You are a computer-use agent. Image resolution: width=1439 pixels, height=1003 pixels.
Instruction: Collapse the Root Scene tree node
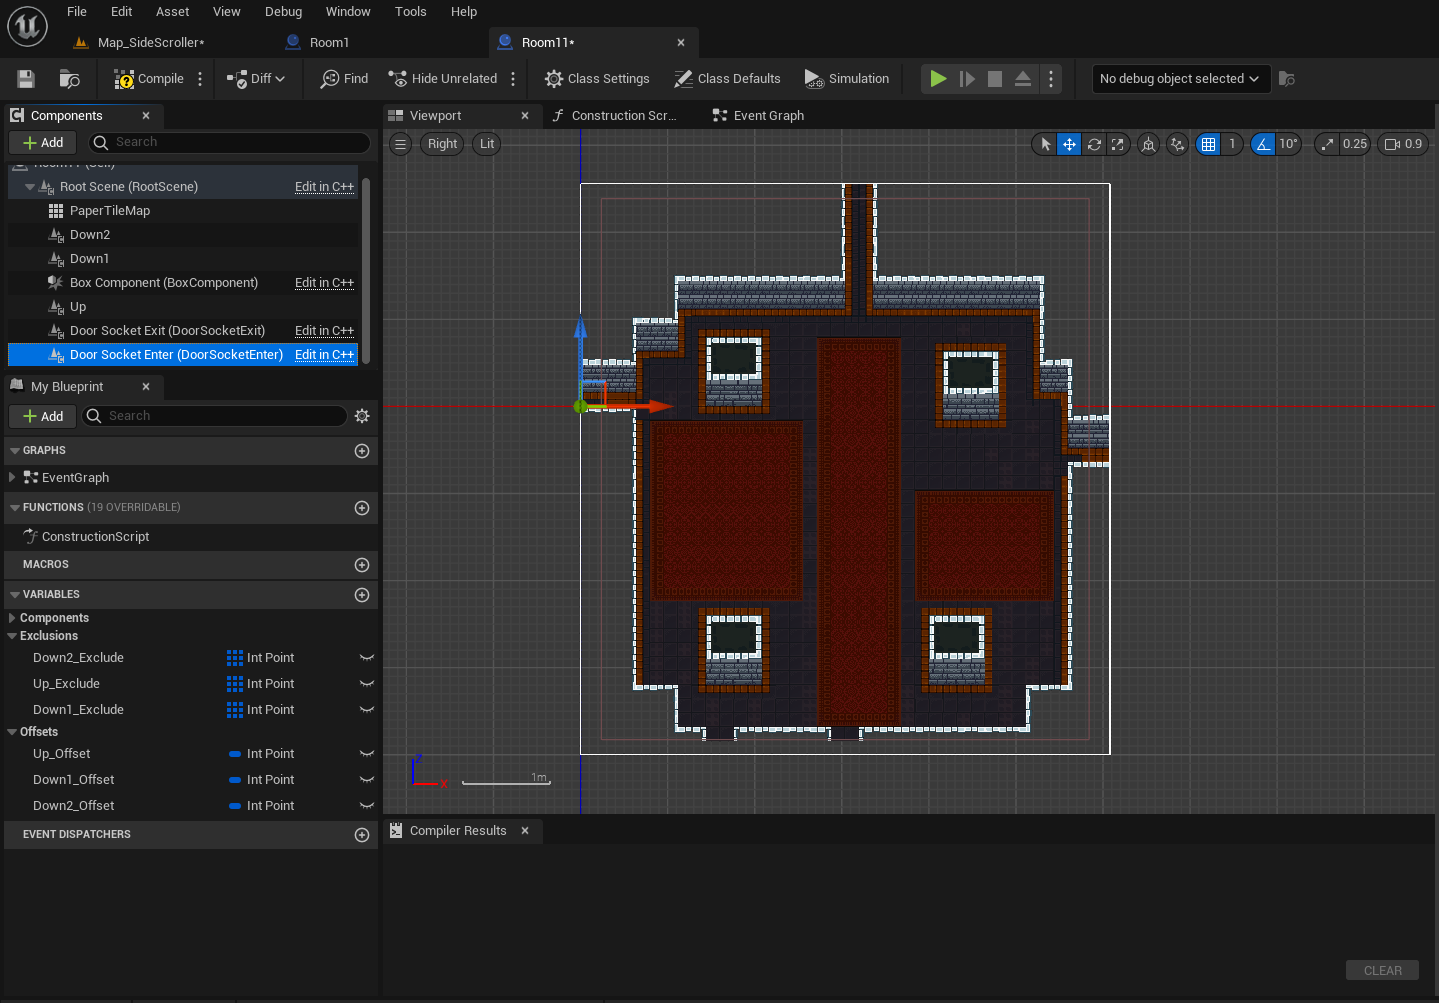tap(30, 187)
